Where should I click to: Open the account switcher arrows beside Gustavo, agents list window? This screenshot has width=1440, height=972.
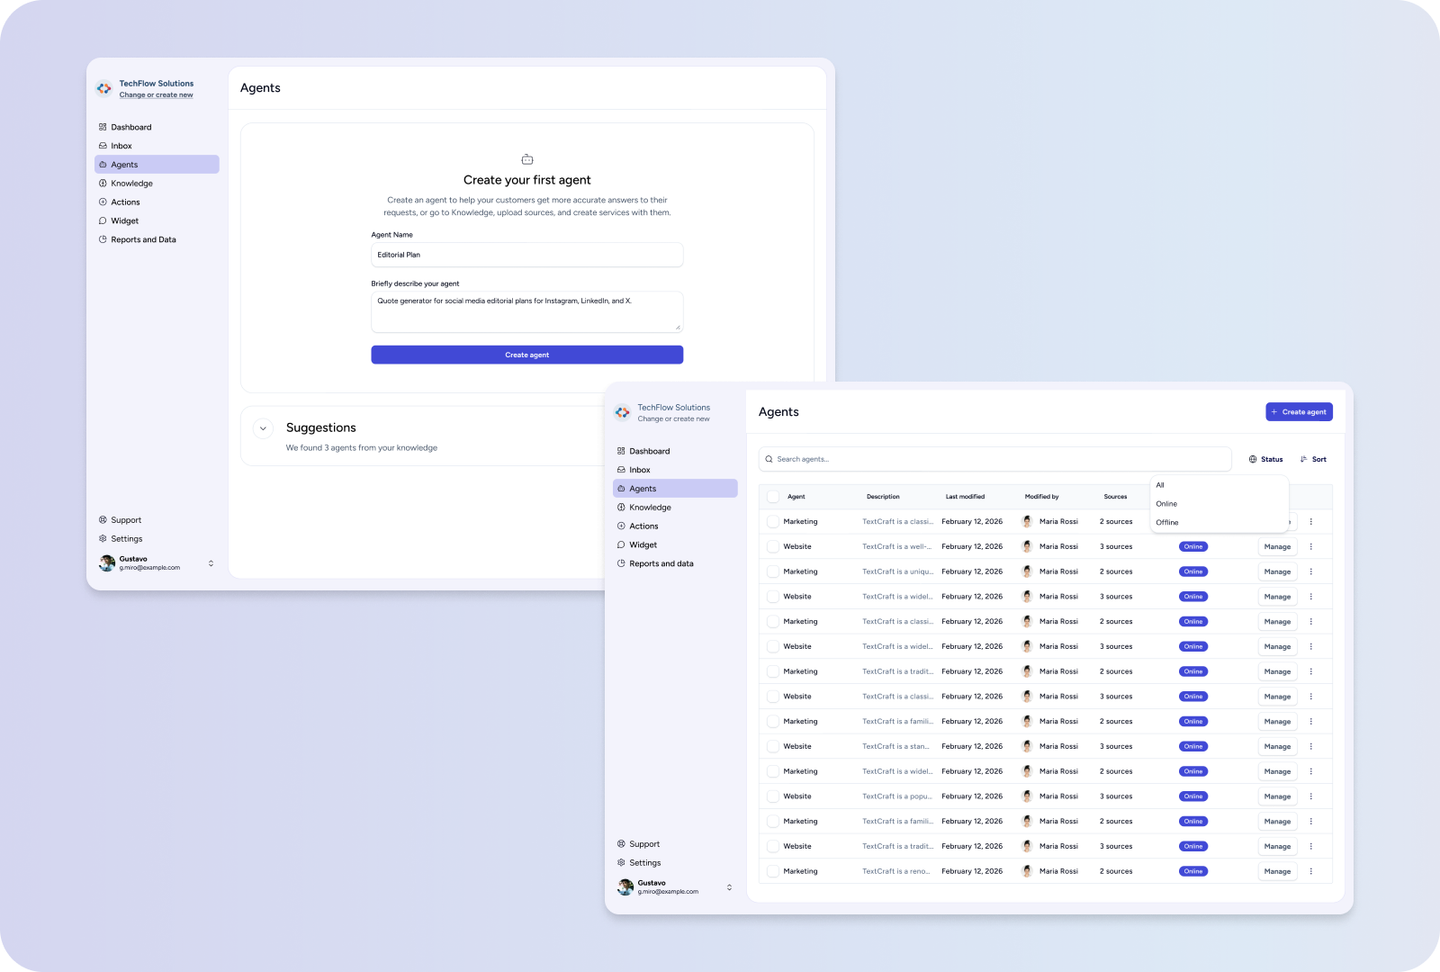(729, 888)
